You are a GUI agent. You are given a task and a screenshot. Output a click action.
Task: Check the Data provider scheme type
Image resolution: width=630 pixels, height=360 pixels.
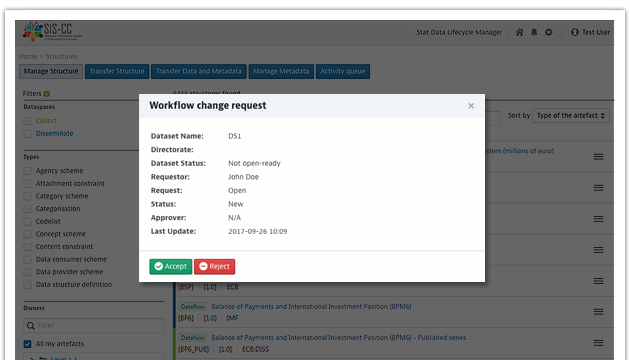tap(27, 272)
